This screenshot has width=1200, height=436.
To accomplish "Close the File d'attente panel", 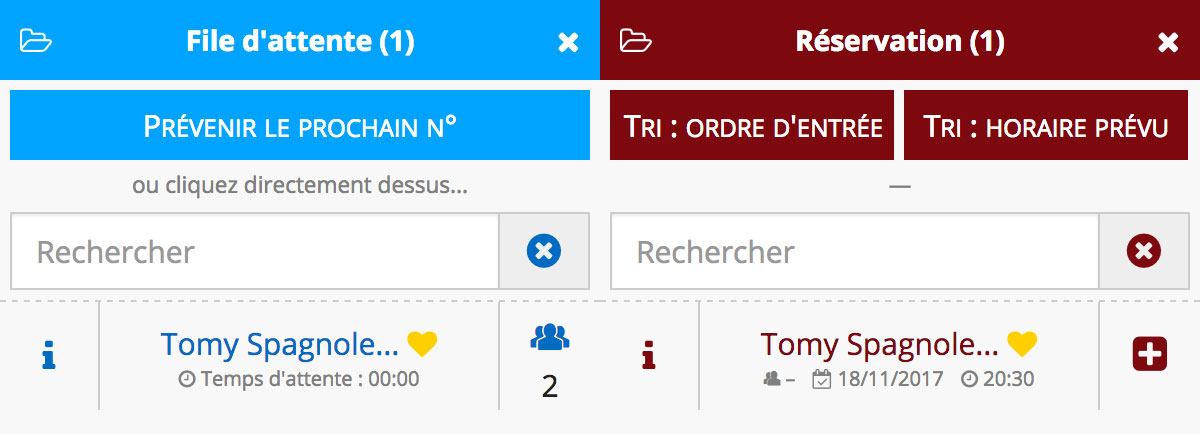I will [x=568, y=42].
